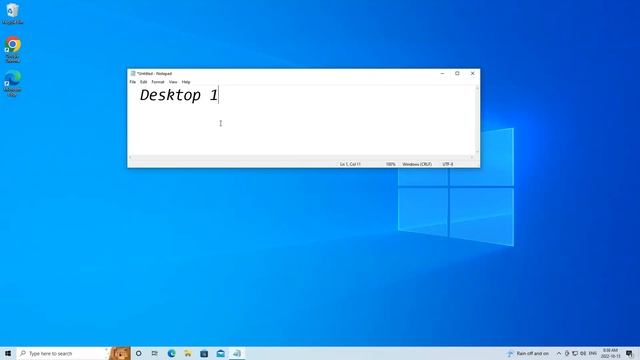Maximize the Notepad window
640x360 pixels.
click(457, 73)
